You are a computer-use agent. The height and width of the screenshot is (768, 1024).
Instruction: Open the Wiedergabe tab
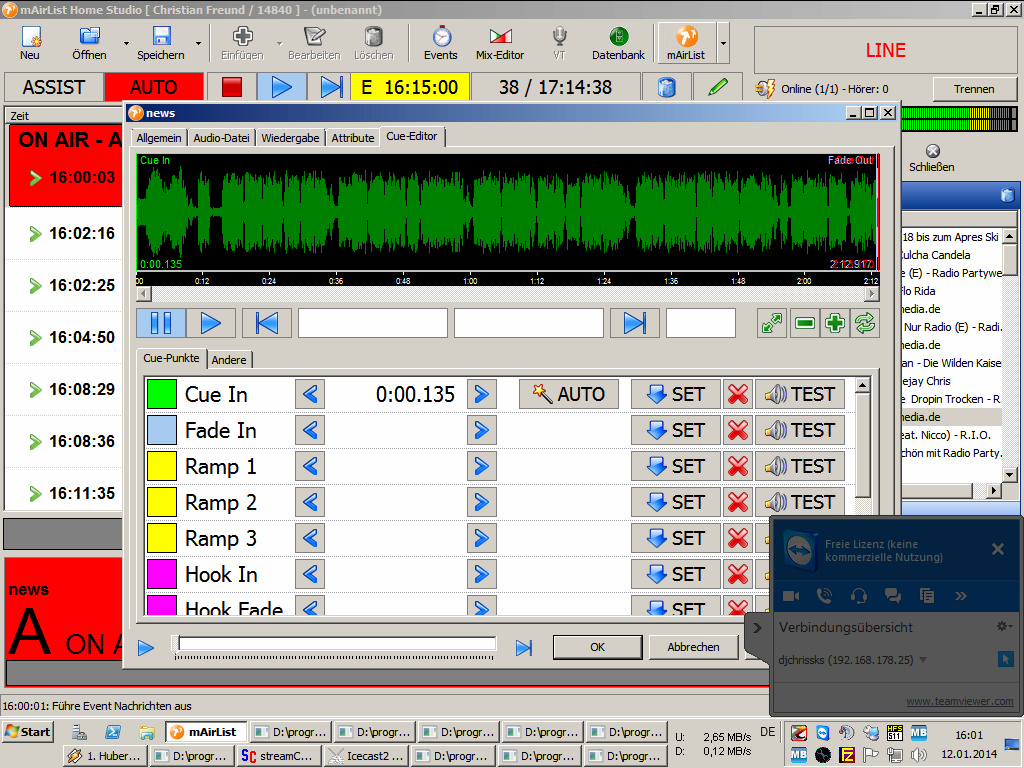291,138
